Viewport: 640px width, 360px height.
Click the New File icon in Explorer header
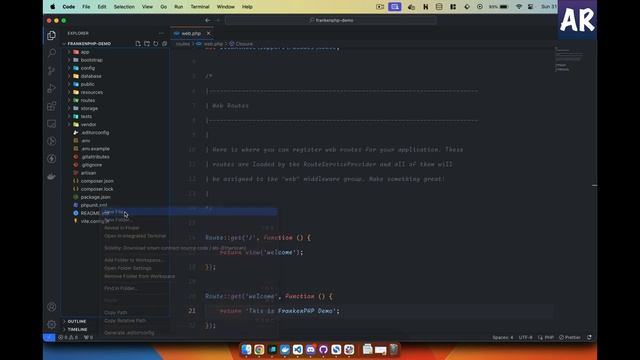(138, 44)
